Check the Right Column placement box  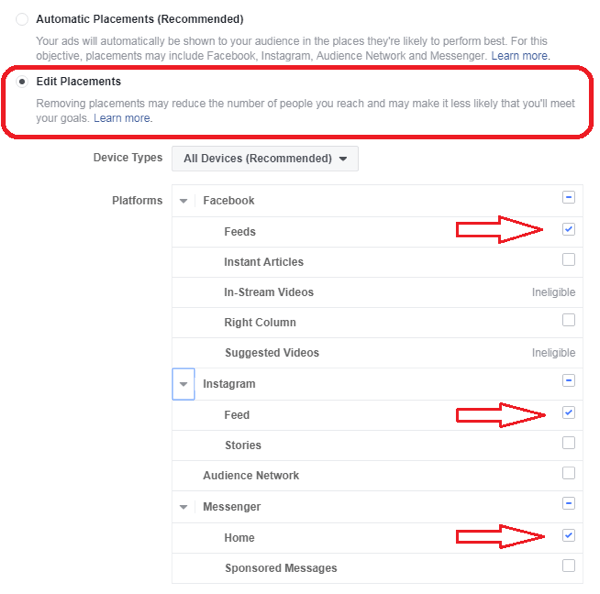pos(568,321)
